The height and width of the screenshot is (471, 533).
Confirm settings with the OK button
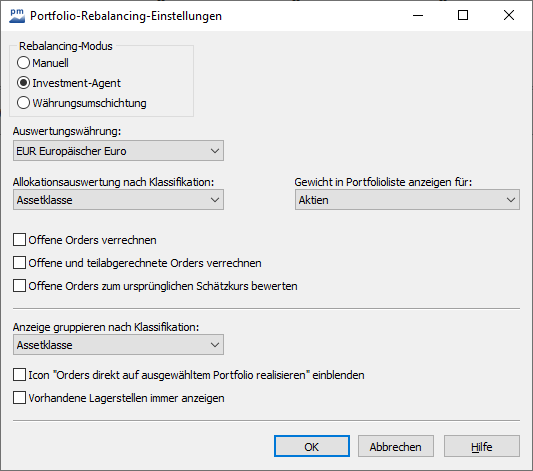click(312, 446)
